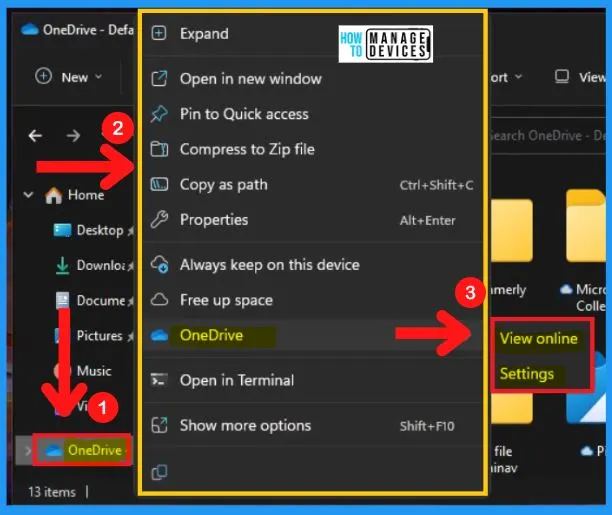Click the cloud download icon for Always keep on this device

159,264
